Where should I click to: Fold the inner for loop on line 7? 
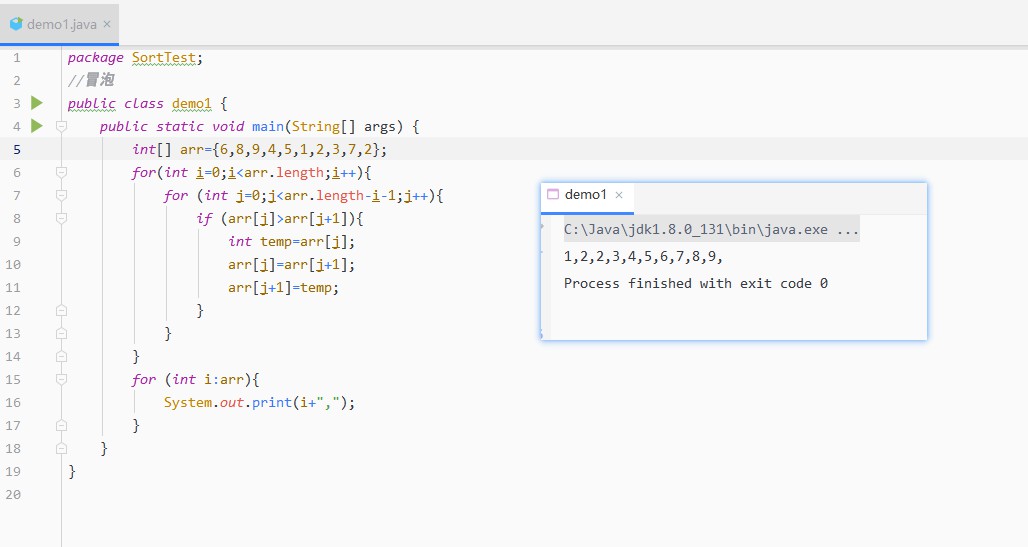pos(61,195)
